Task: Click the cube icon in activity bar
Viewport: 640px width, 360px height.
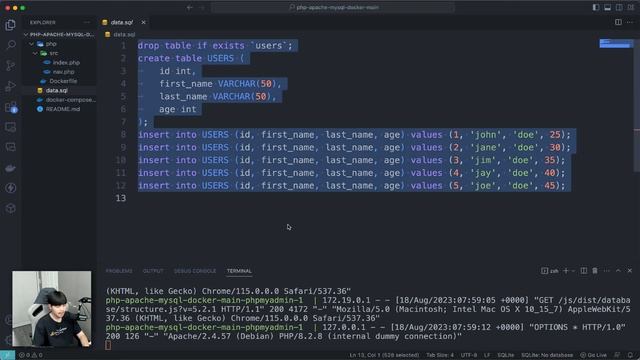Action: point(11,208)
